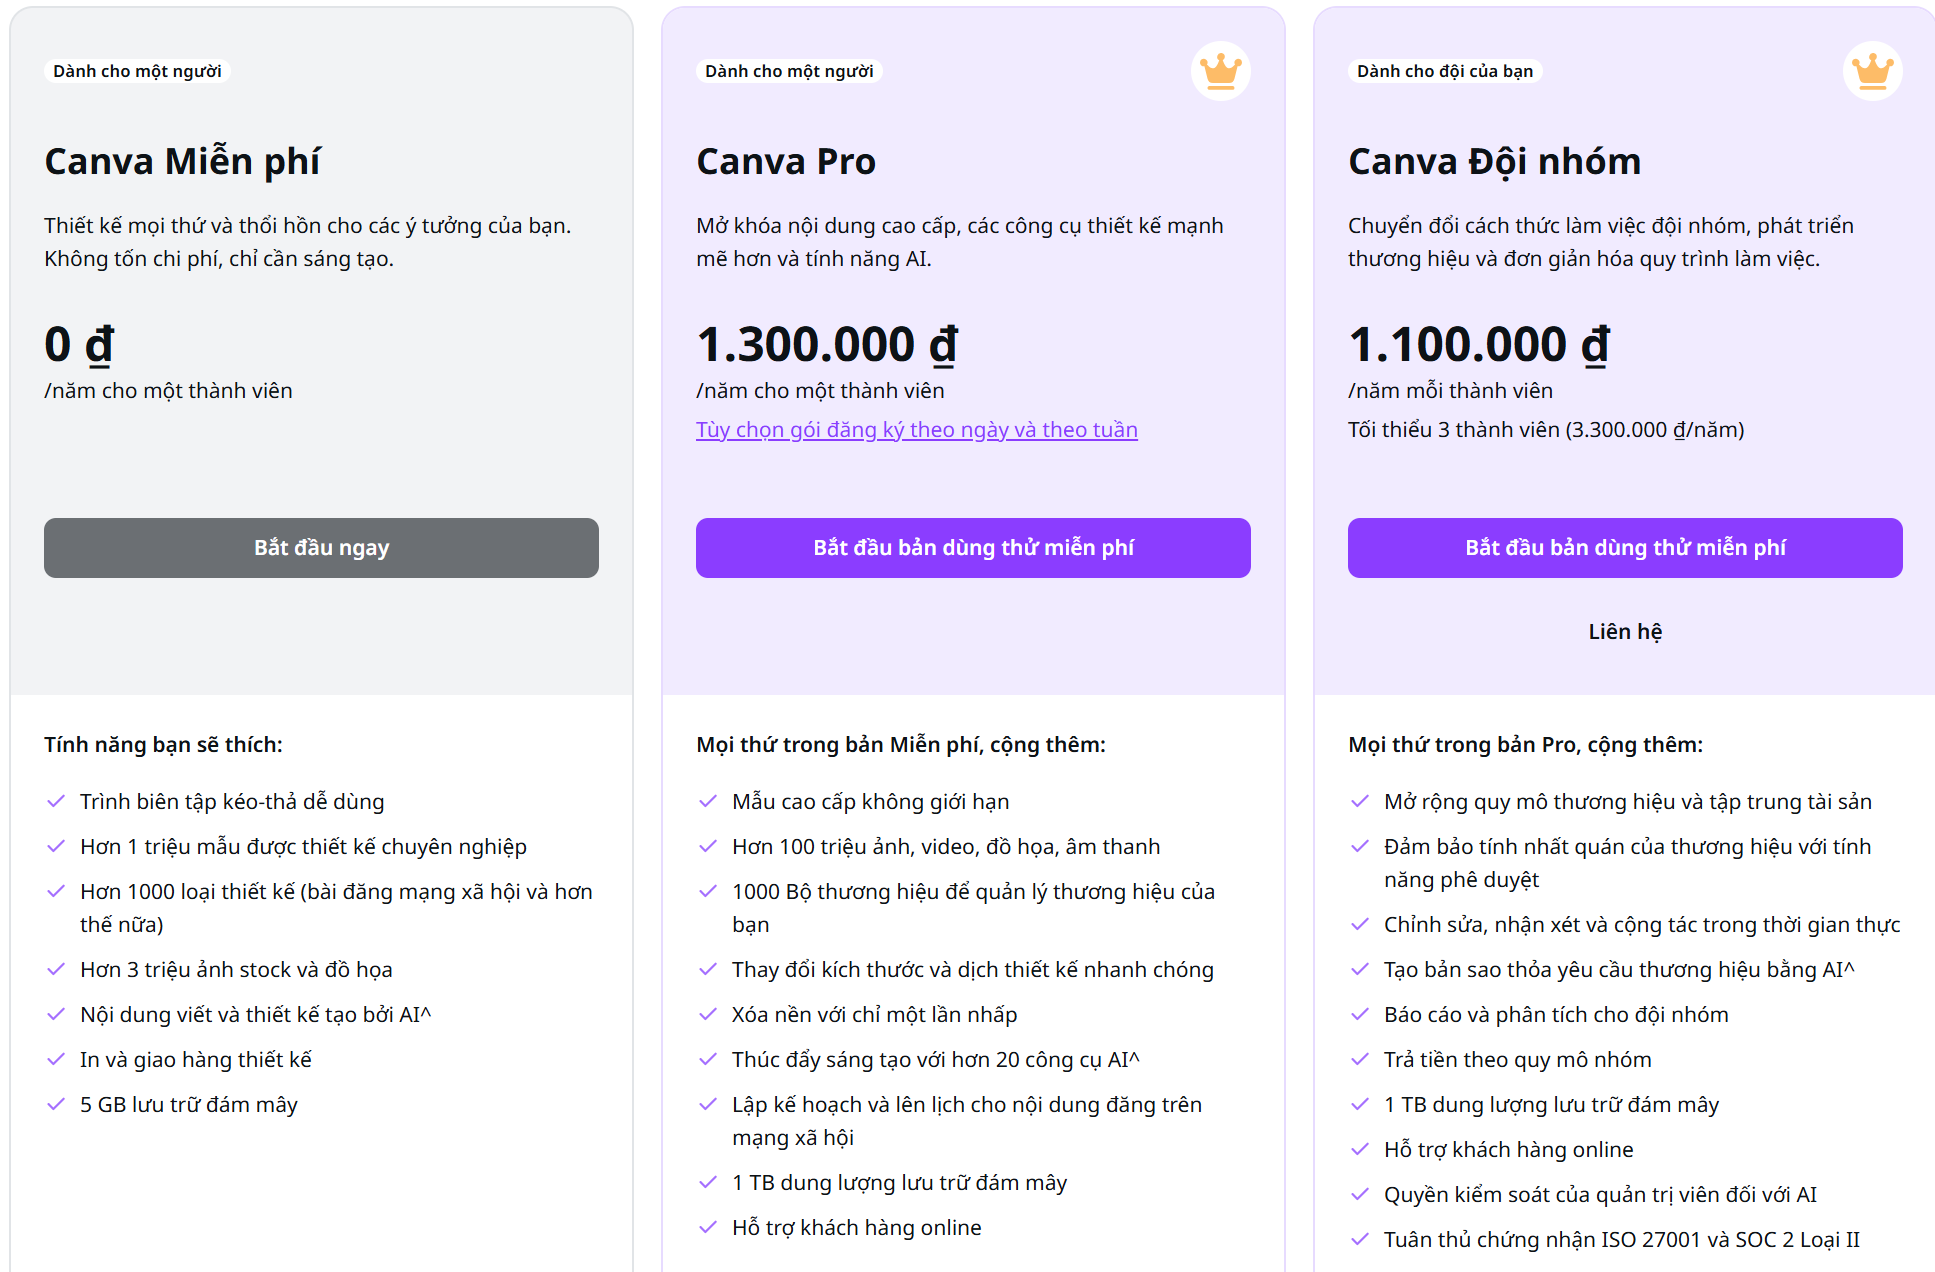Select the 'Dành cho một người' badge on Canva Miễn phí
This screenshot has width=1935, height=1272.
point(140,70)
